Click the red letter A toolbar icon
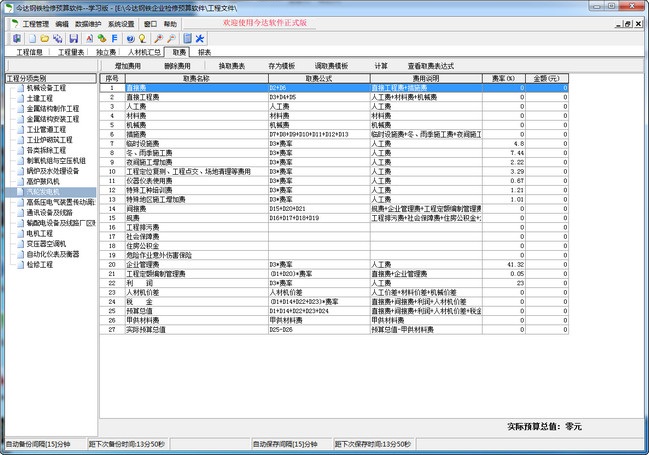The width and height of the screenshot is (649, 455). pyautogui.click(x=89, y=39)
